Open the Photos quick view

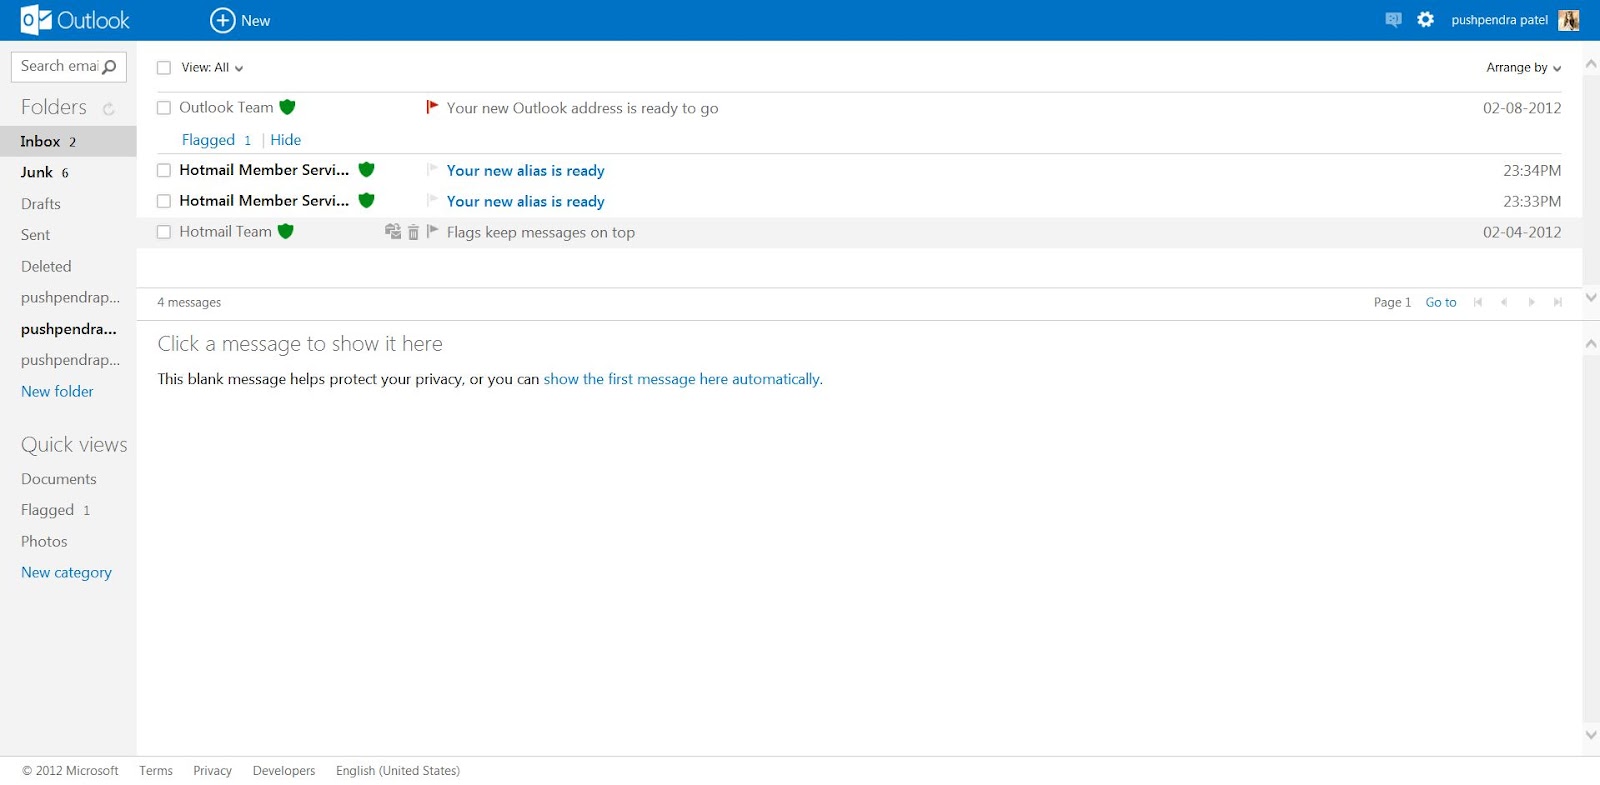(x=44, y=542)
